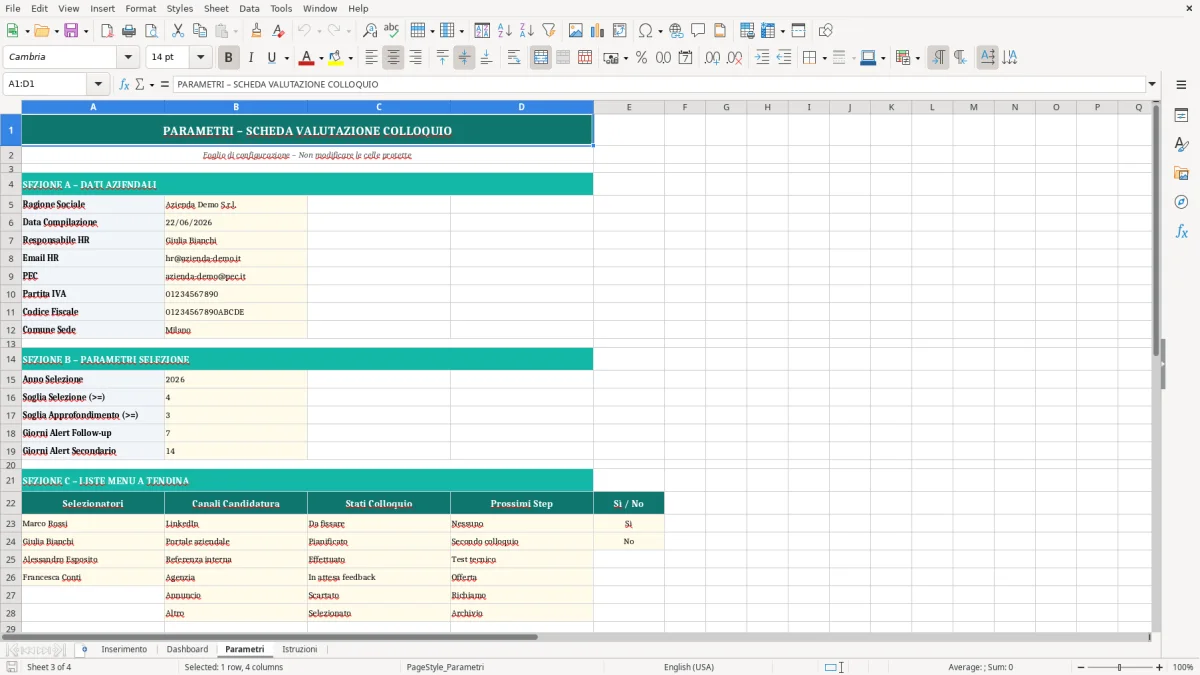Open Find and Replace from the toolbar
This screenshot has height=675, width=1200.
click(370, 31)
